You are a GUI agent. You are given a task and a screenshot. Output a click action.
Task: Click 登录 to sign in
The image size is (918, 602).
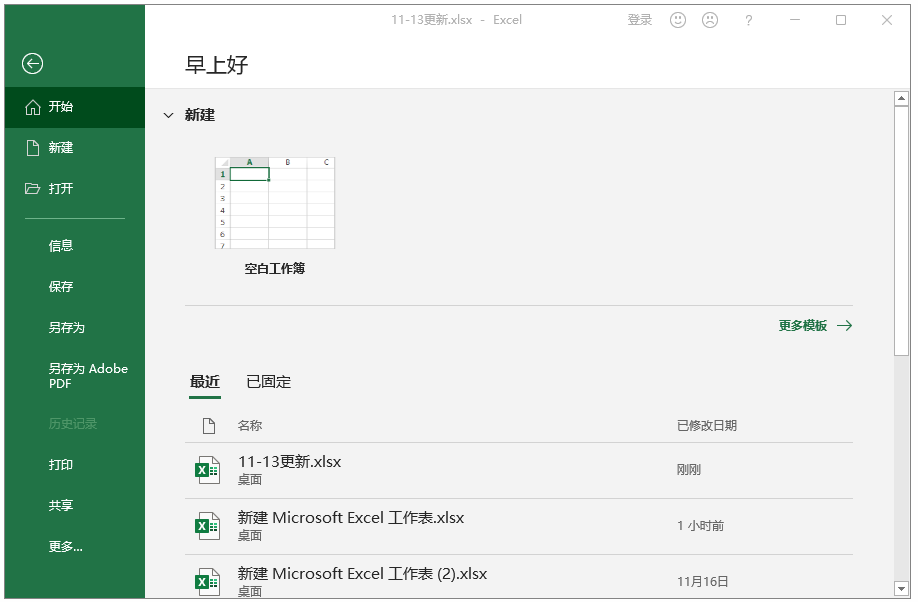(x=639, y=20)
